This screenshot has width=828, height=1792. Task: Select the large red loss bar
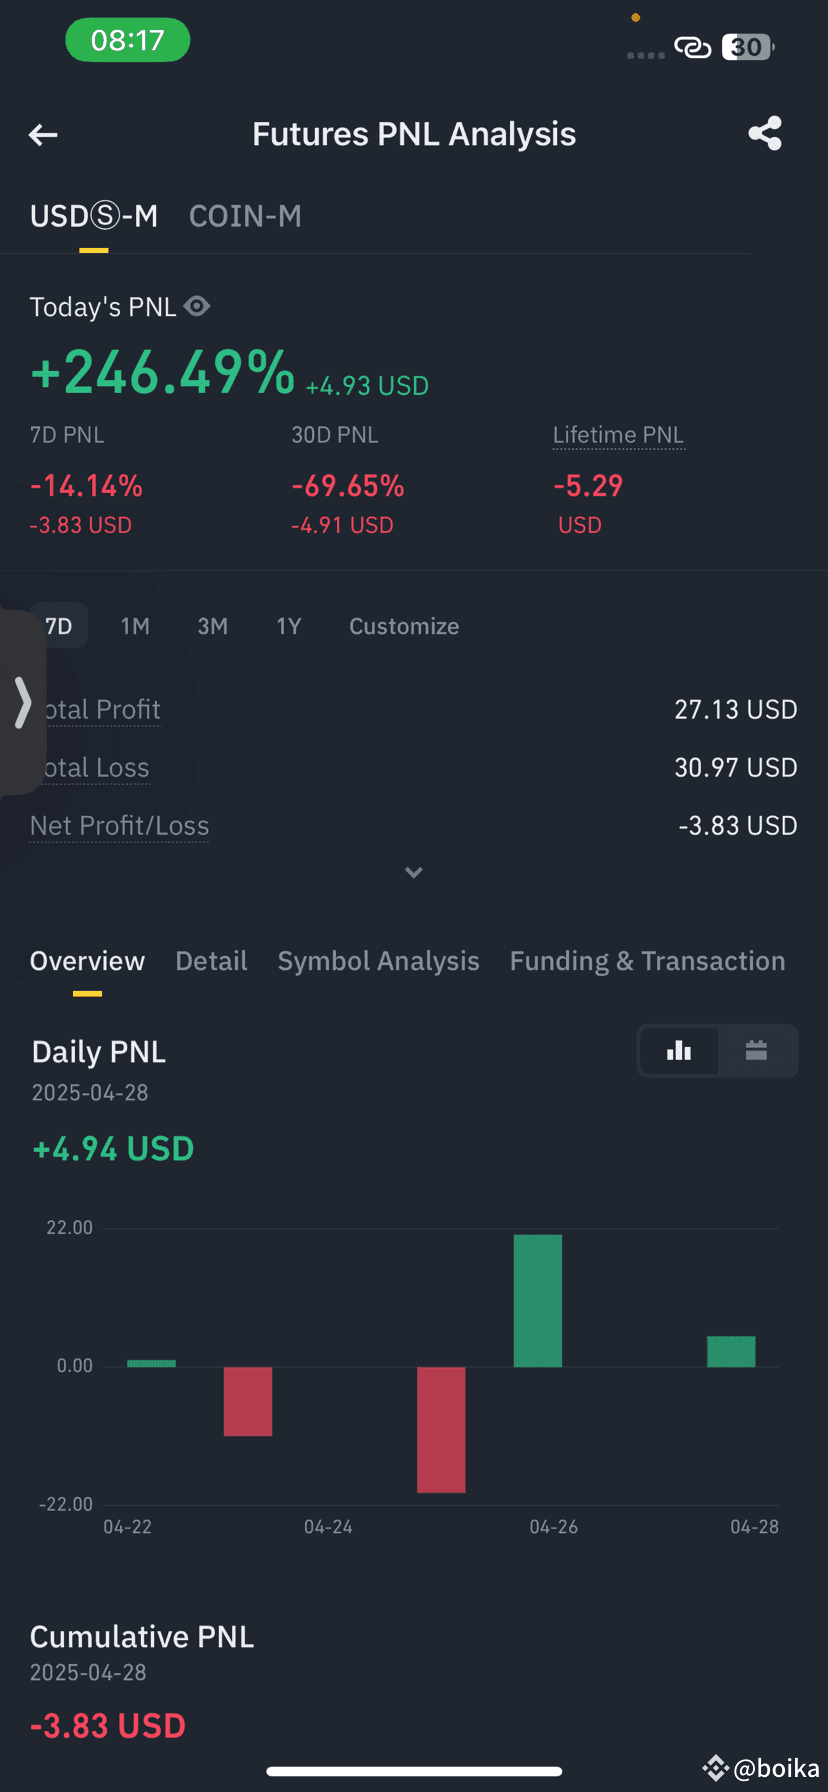[441, 1429]
